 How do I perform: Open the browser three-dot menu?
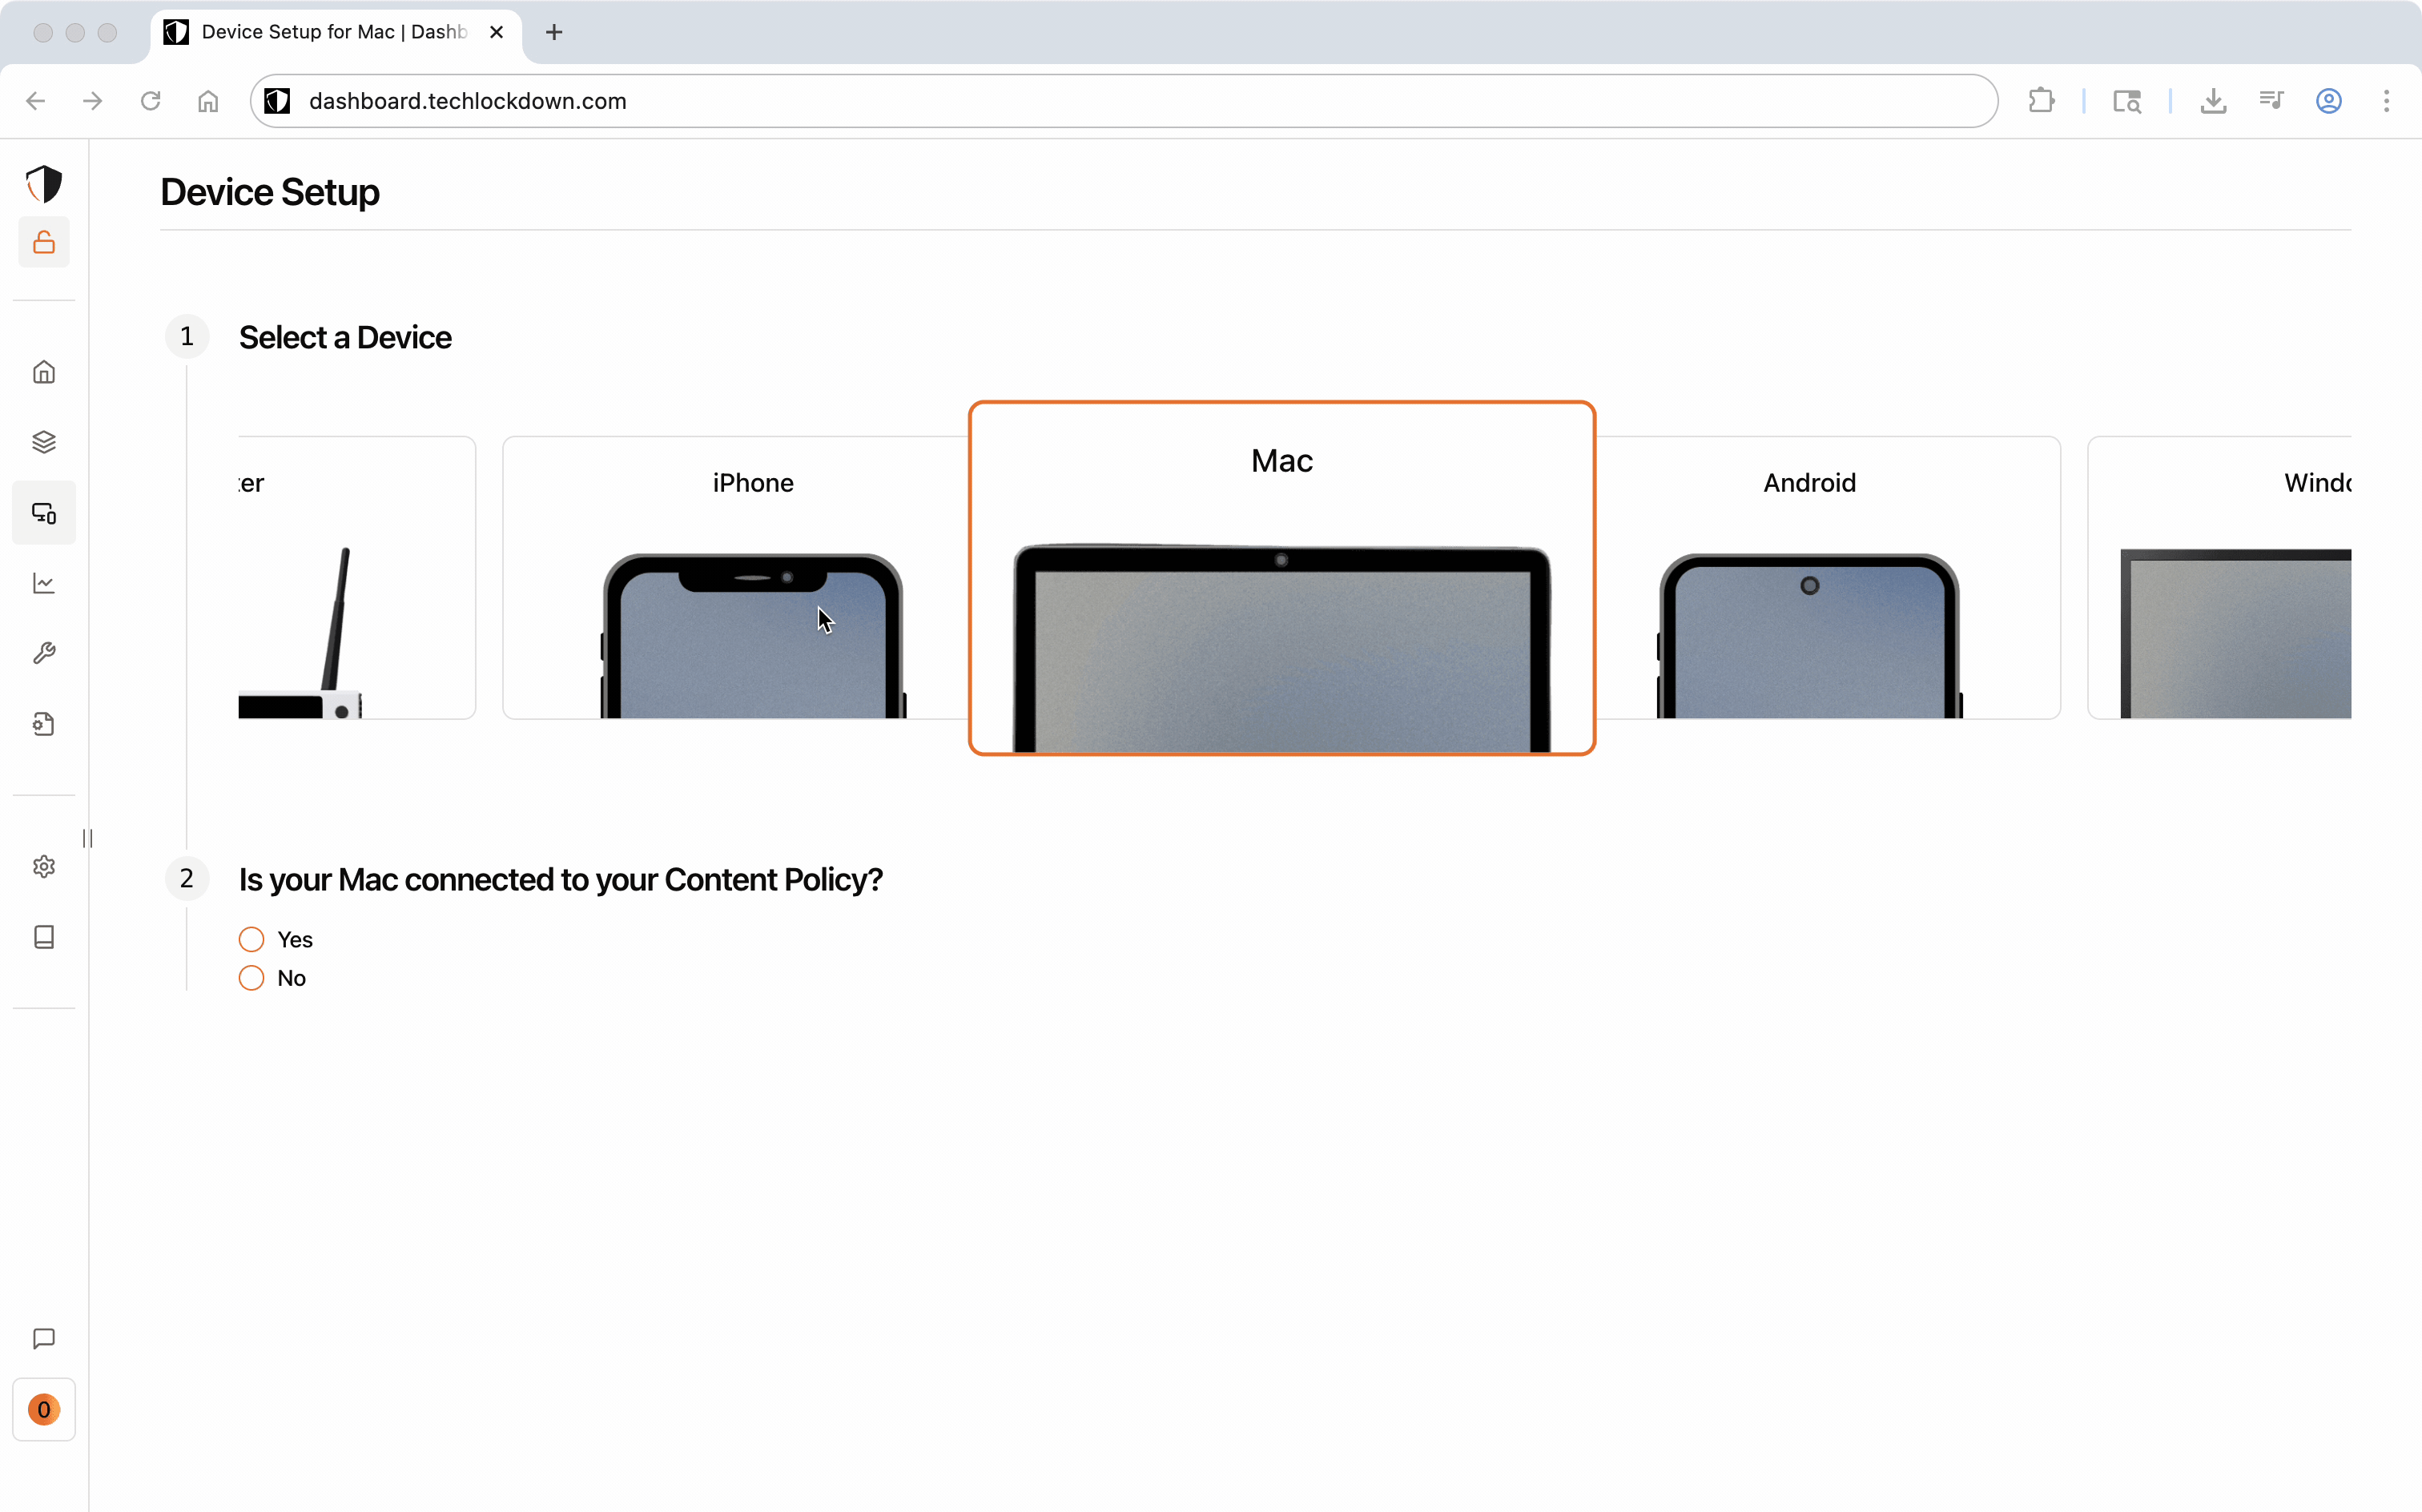pos(2386,101)
